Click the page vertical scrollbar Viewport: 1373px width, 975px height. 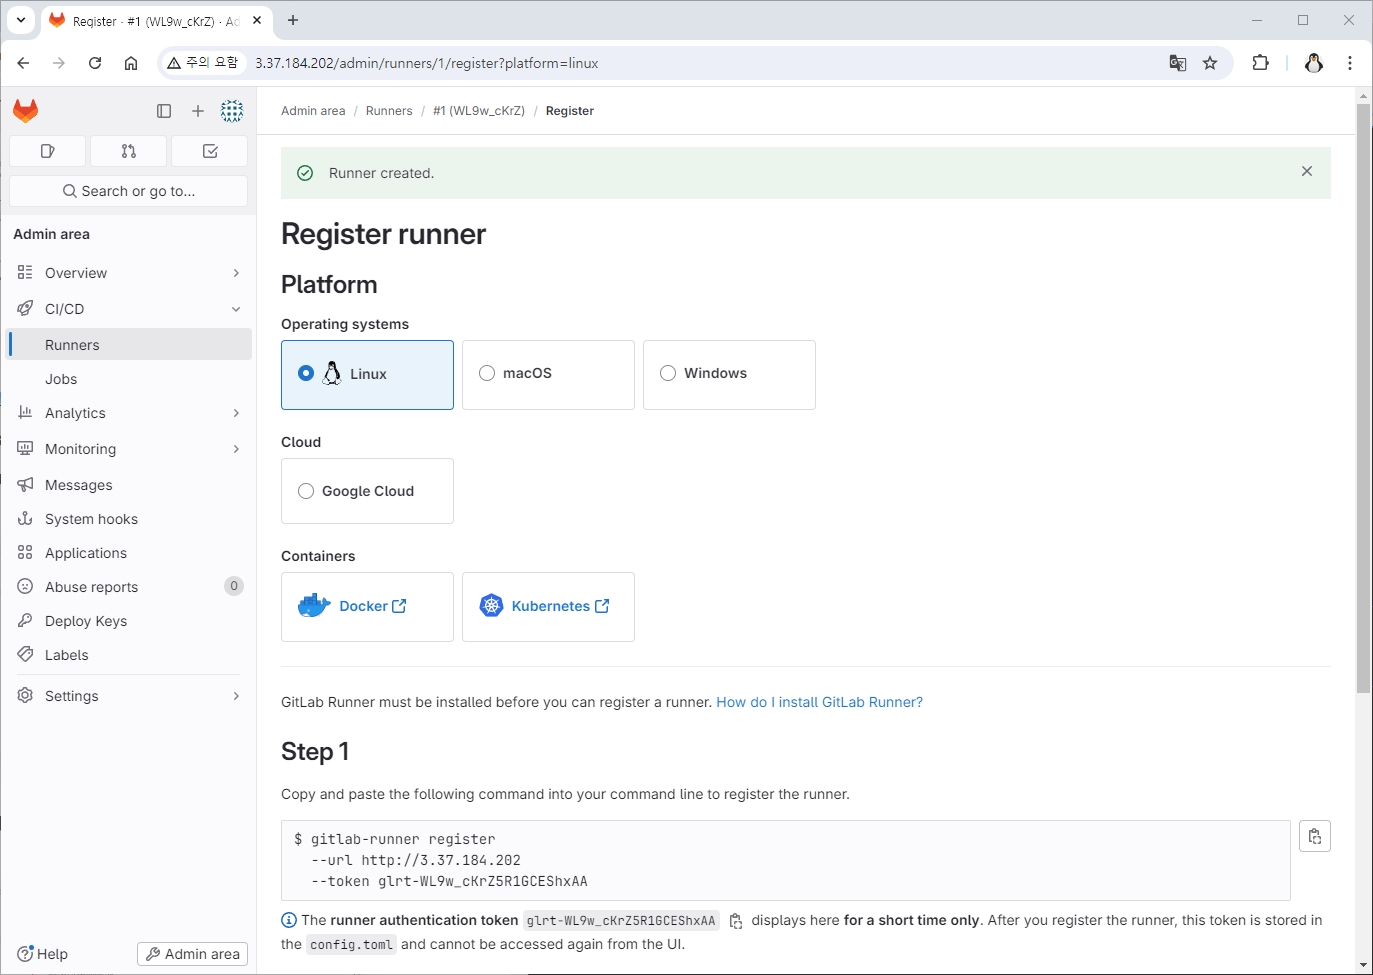pyautogui.click(x=1364, y=398)
